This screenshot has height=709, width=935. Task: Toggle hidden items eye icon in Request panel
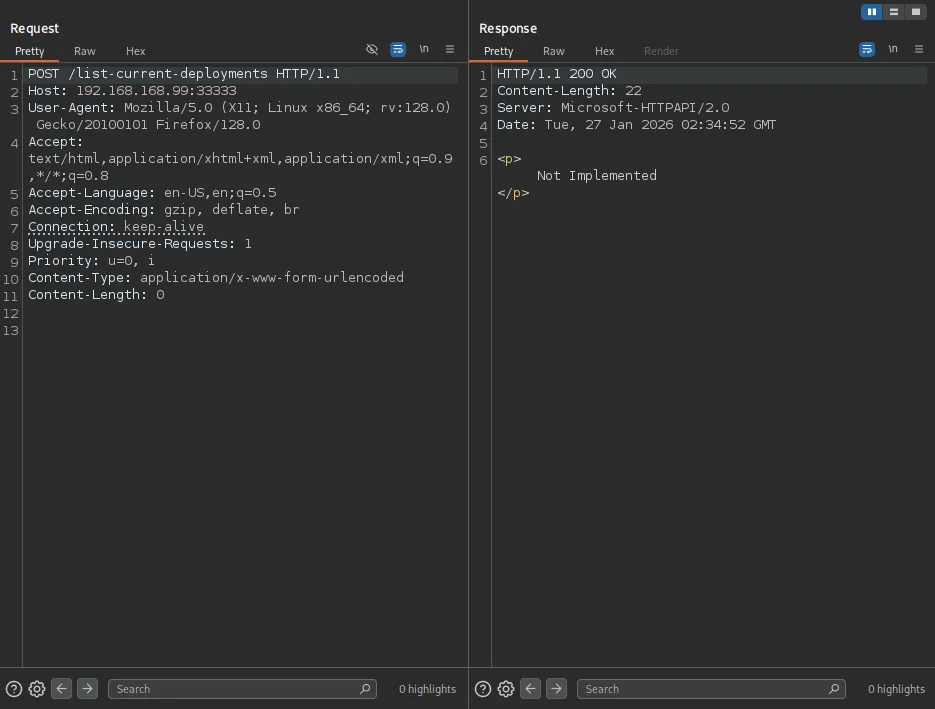[x=372, y=49]
